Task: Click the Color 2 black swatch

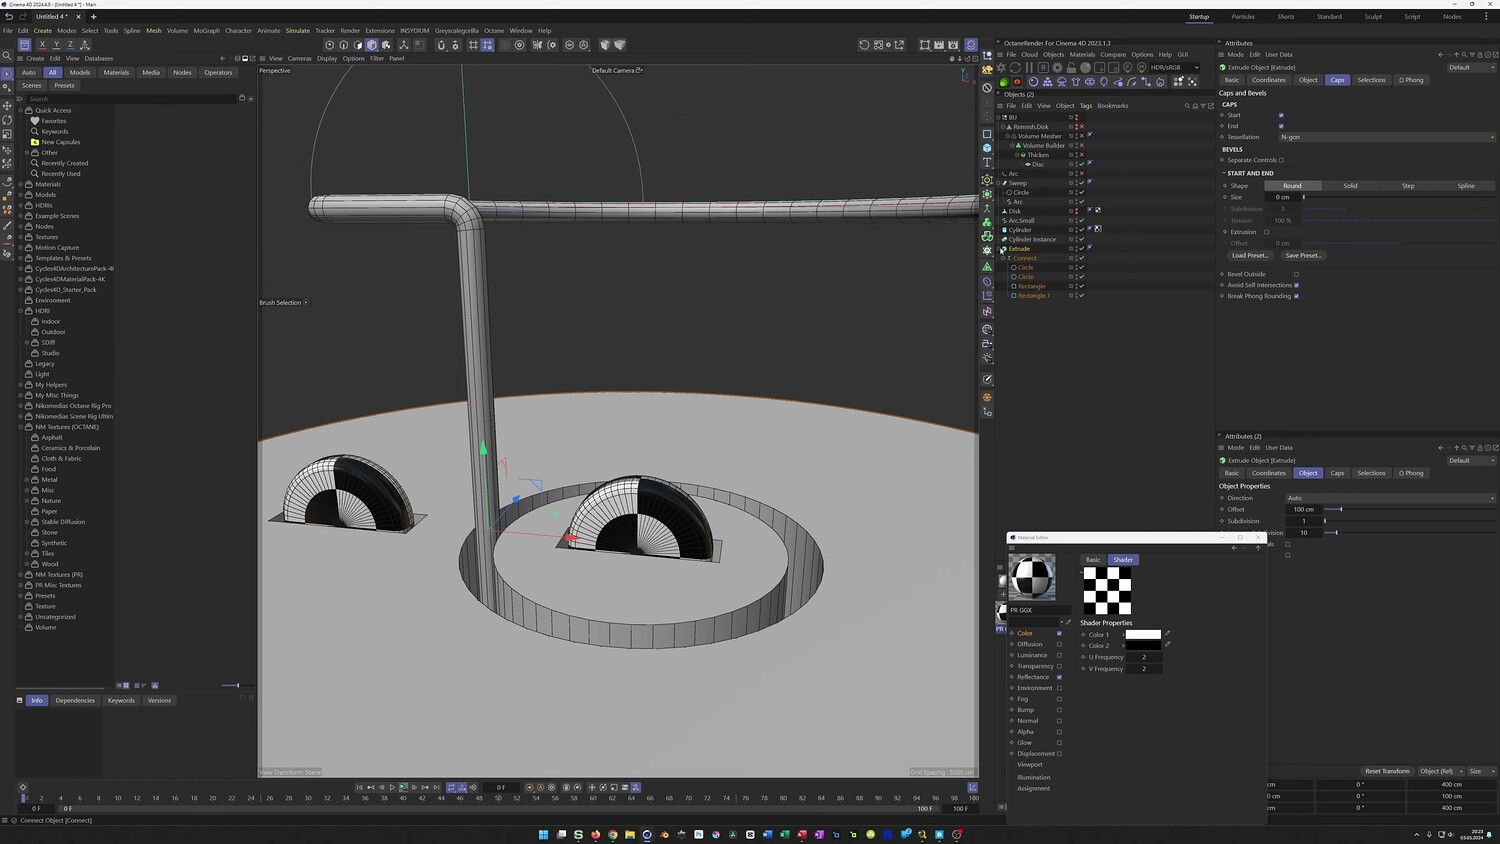Action: (1143, 645)
